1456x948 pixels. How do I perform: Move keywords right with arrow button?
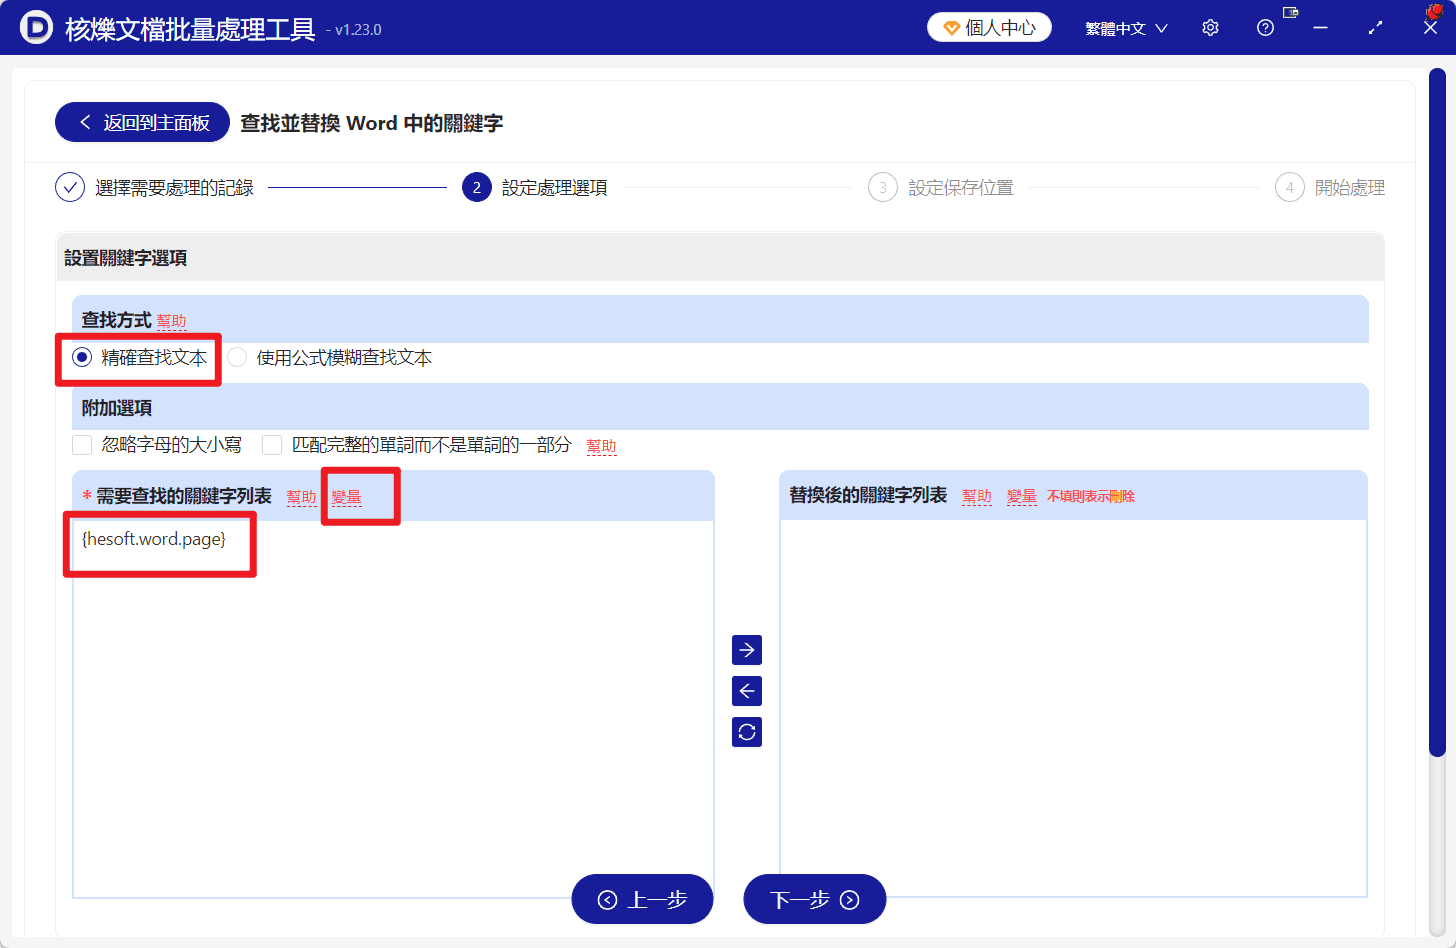tap(747, 650)
